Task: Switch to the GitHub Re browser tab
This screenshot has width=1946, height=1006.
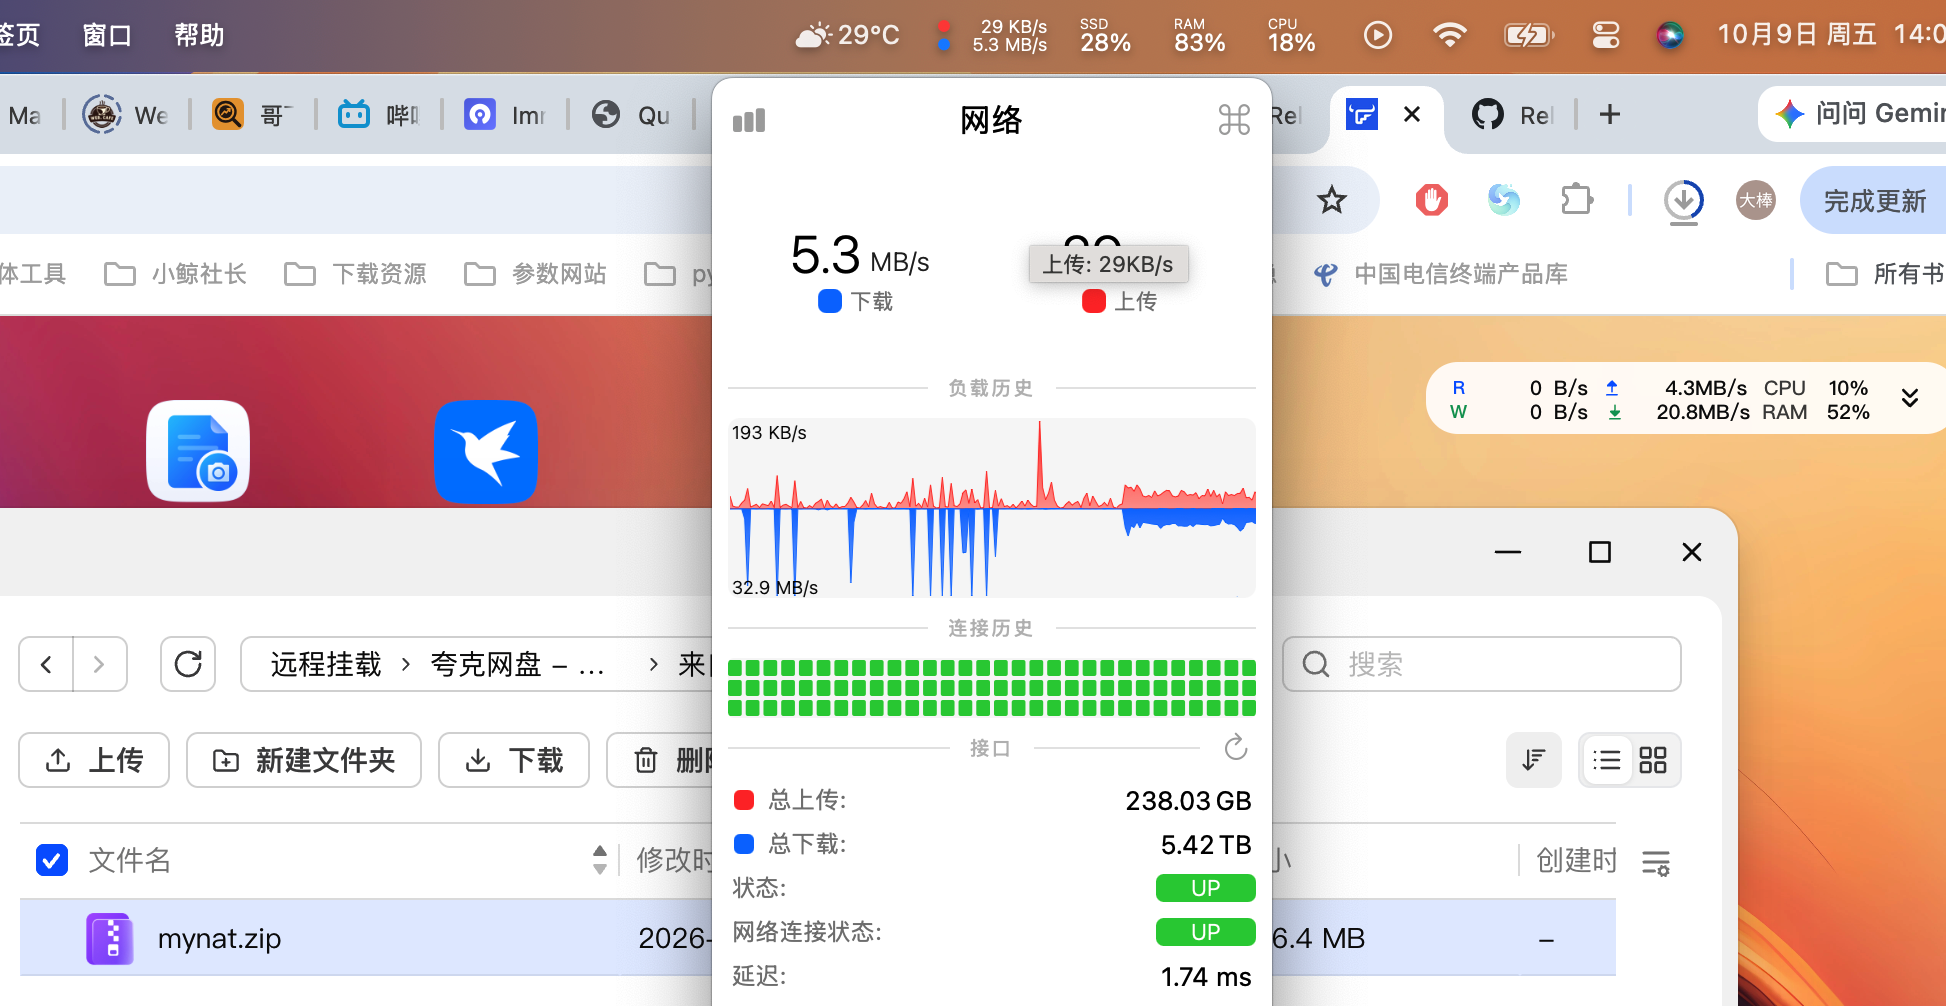Action: (1510, 116)
